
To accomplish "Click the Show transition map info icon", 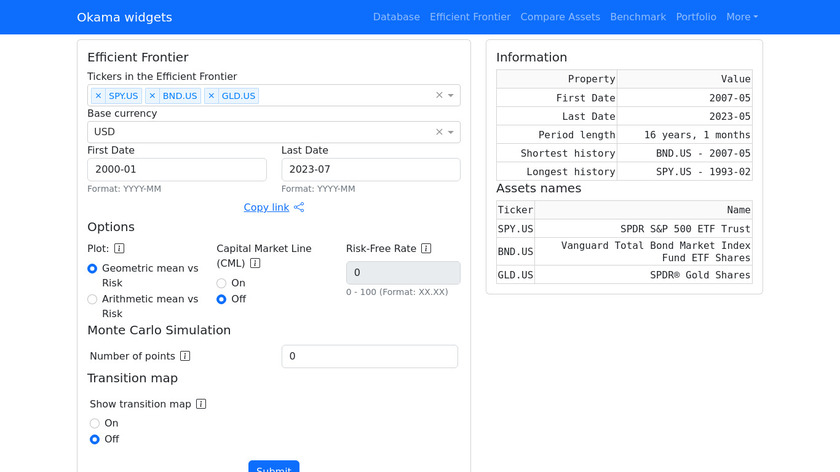I will tap(201, 404).
